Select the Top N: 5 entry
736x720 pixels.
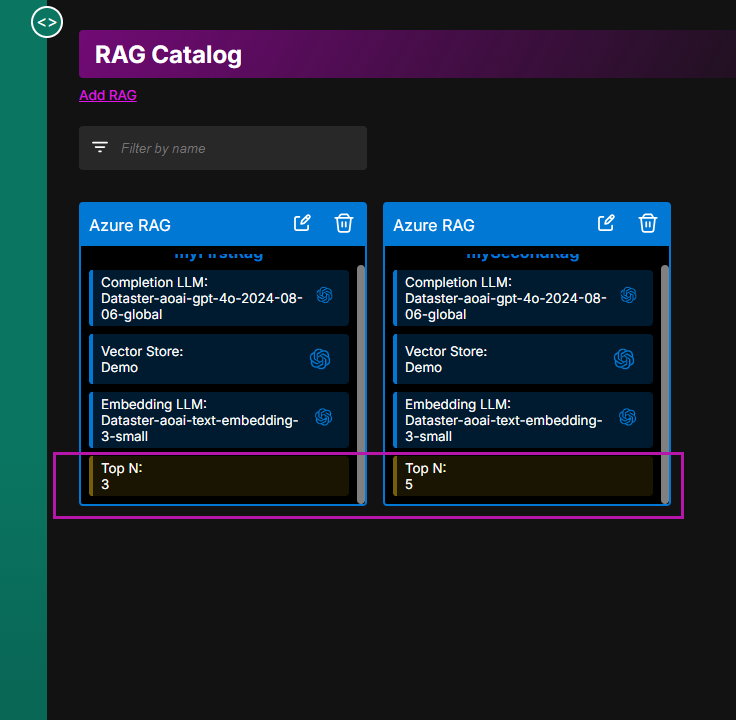coord(523,476)
